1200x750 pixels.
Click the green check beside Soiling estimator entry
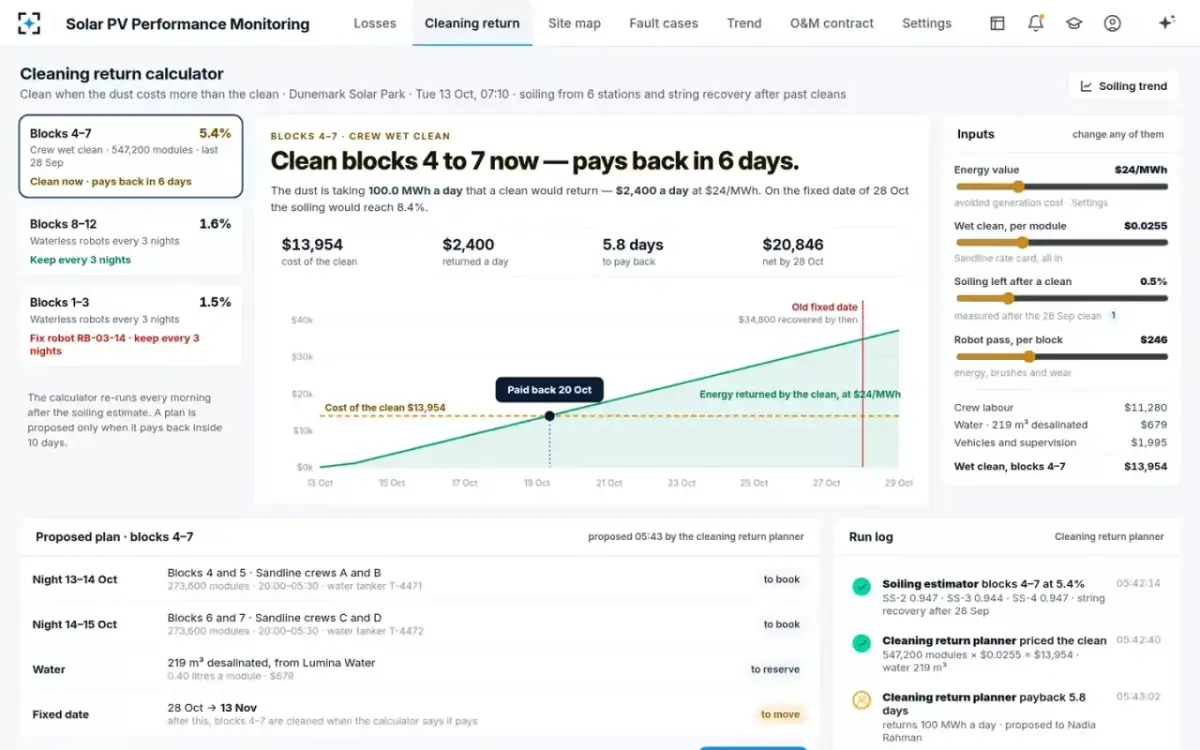[861, 587]
